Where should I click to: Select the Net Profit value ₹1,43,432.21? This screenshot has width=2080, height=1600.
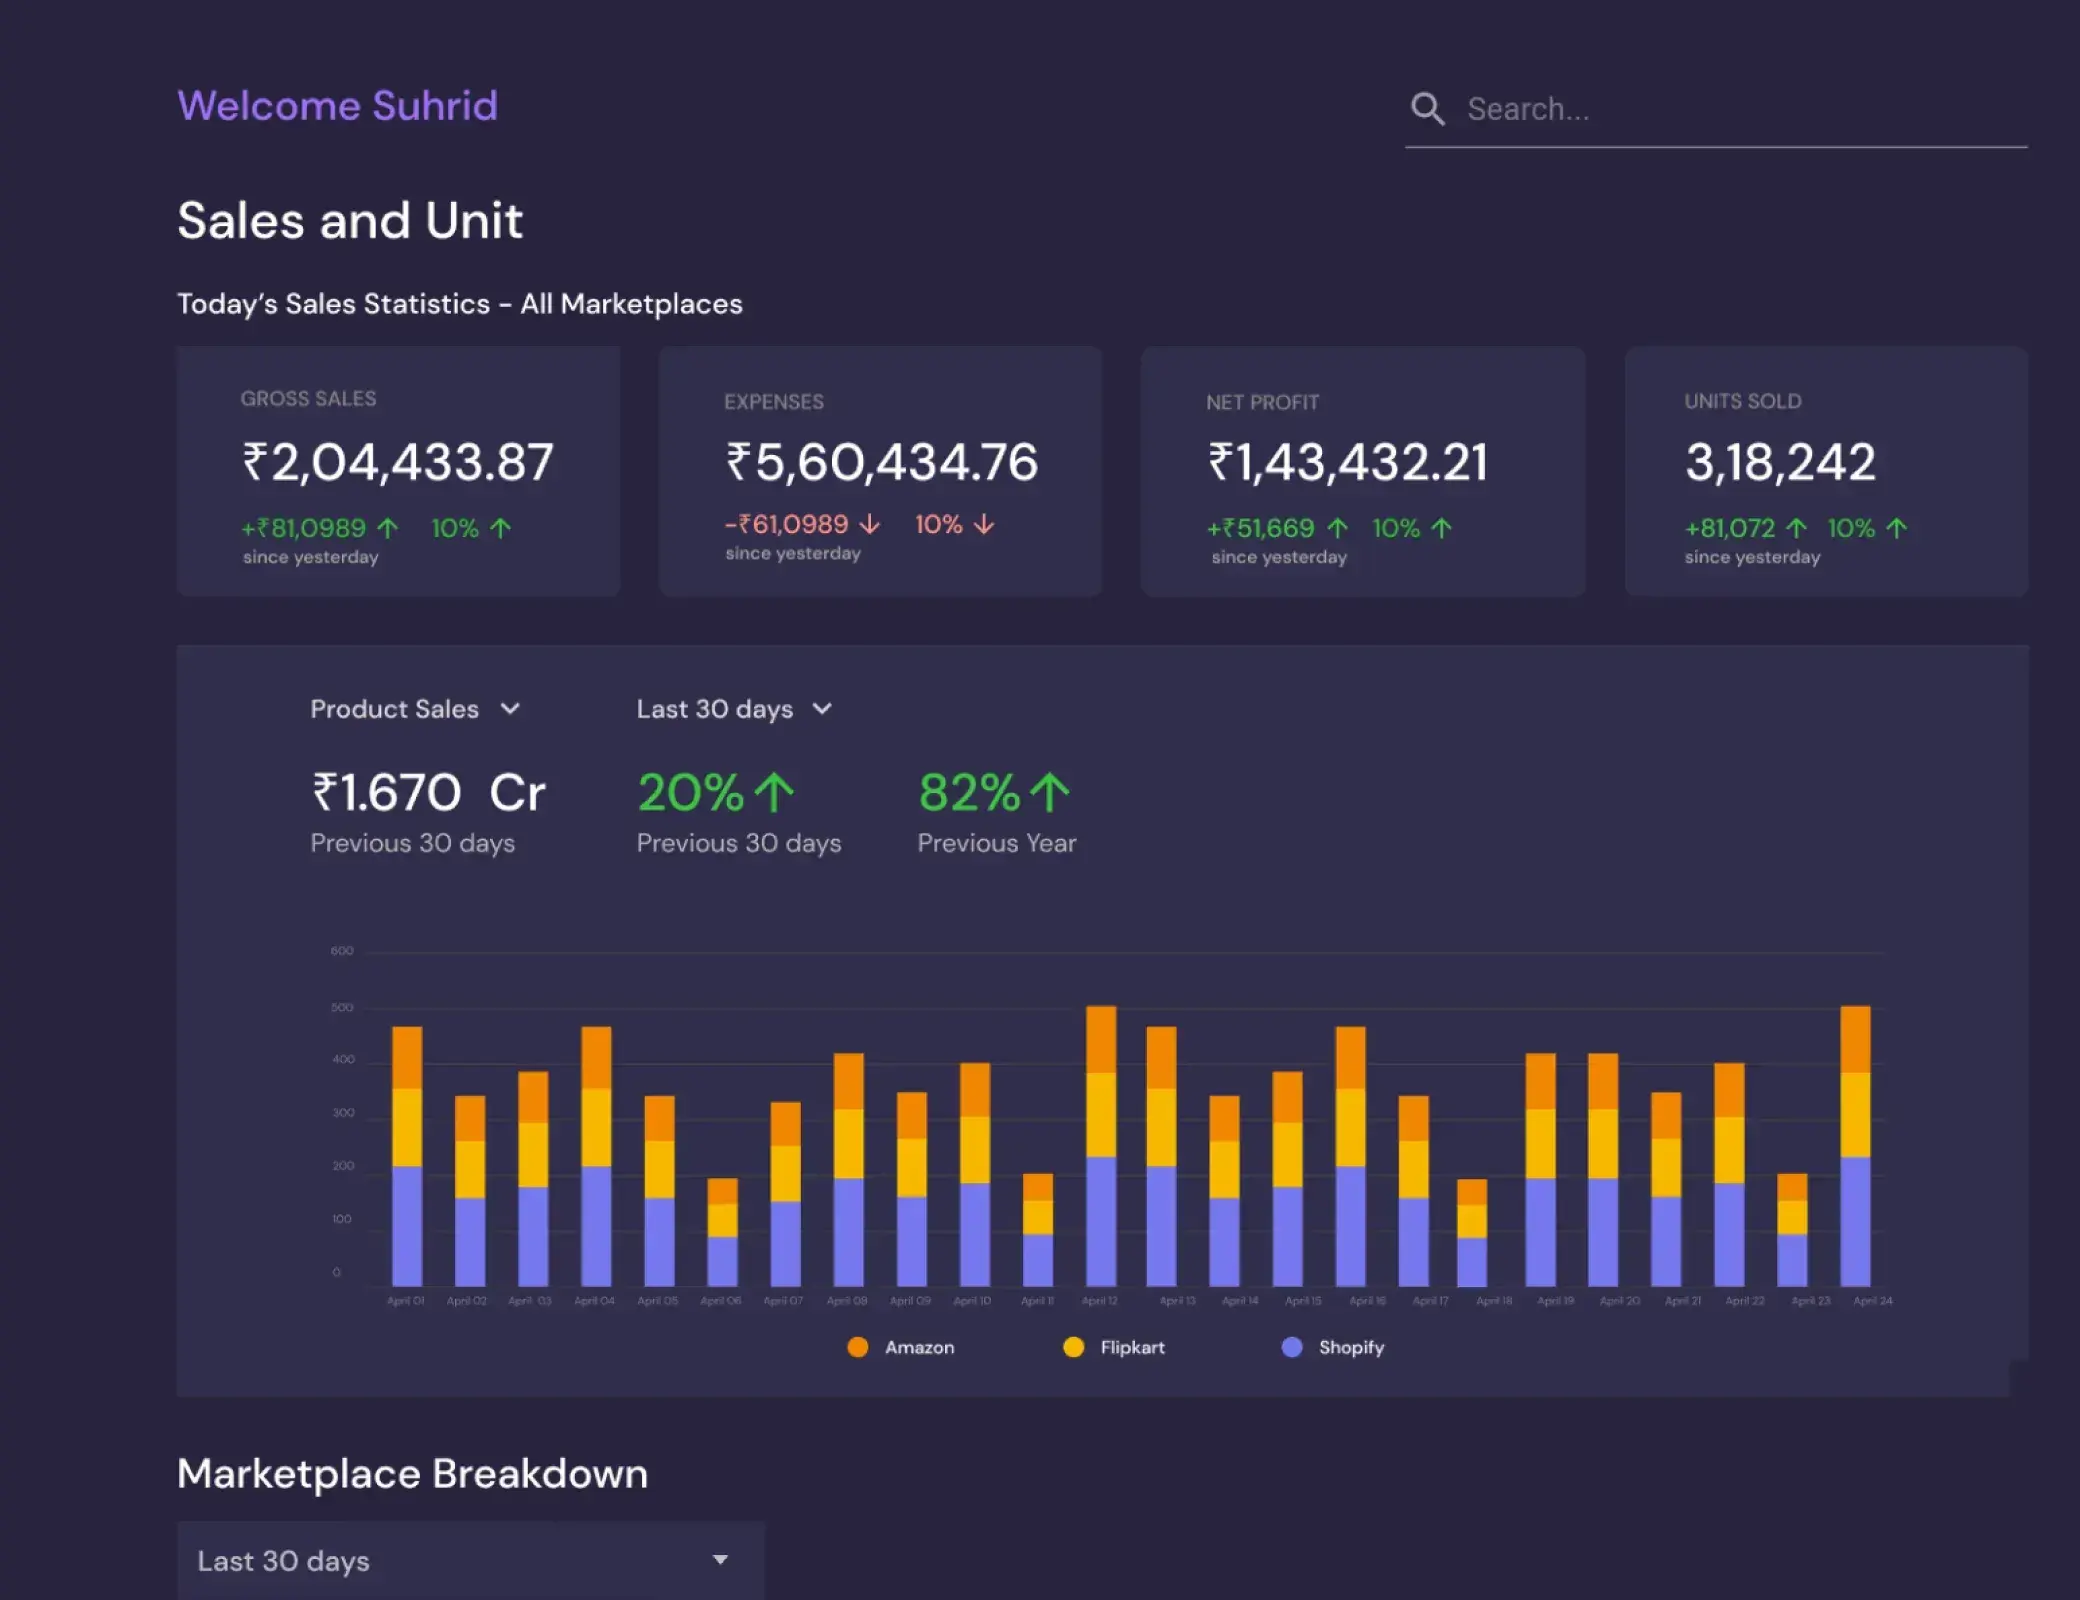click(1347, 462)
